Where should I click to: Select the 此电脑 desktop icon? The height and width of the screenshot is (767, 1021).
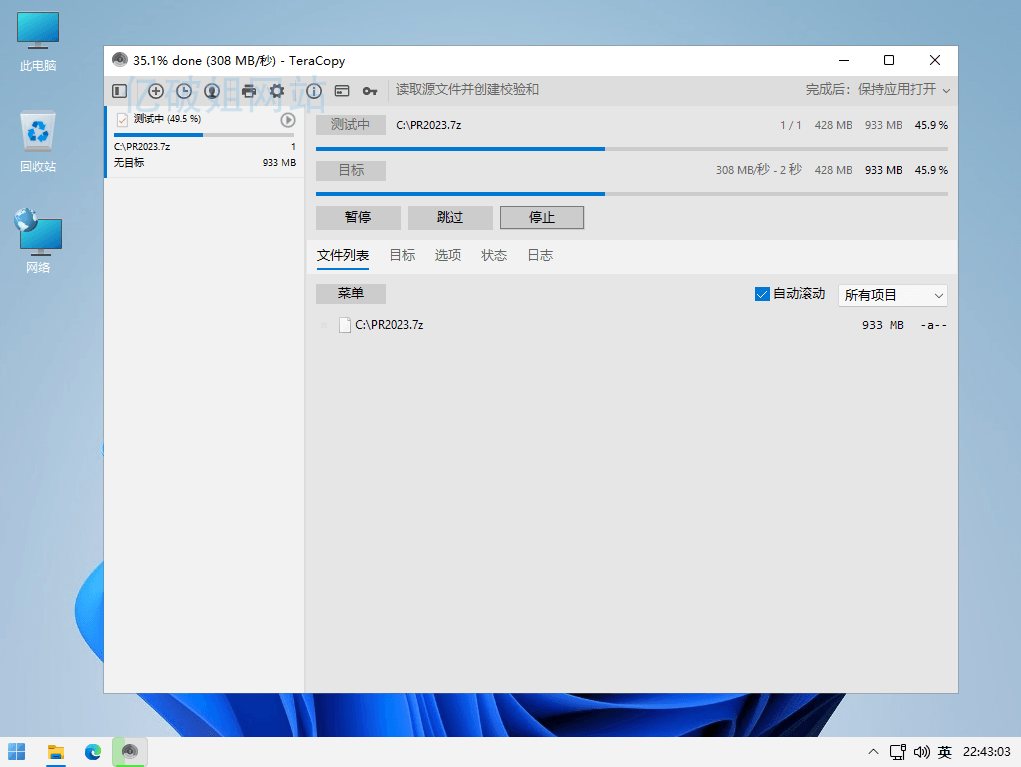coord(38,42)
